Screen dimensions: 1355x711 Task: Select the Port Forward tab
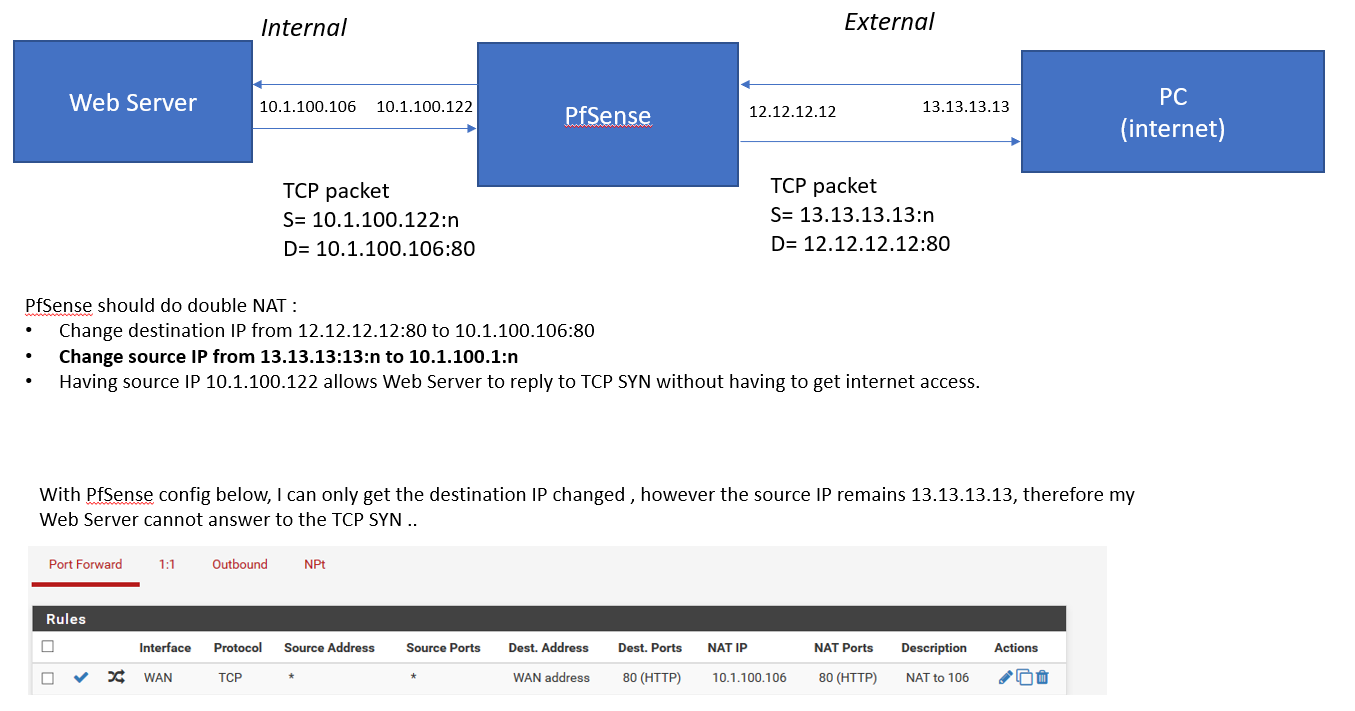click(85, 565)
